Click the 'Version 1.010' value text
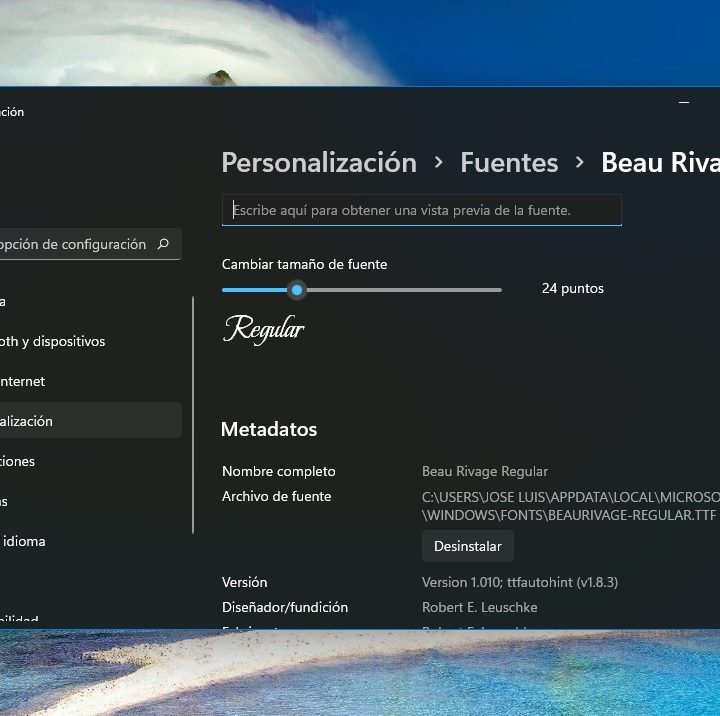Image resolution: width=720 pixels, height=716 pixels. pos(520,582)
